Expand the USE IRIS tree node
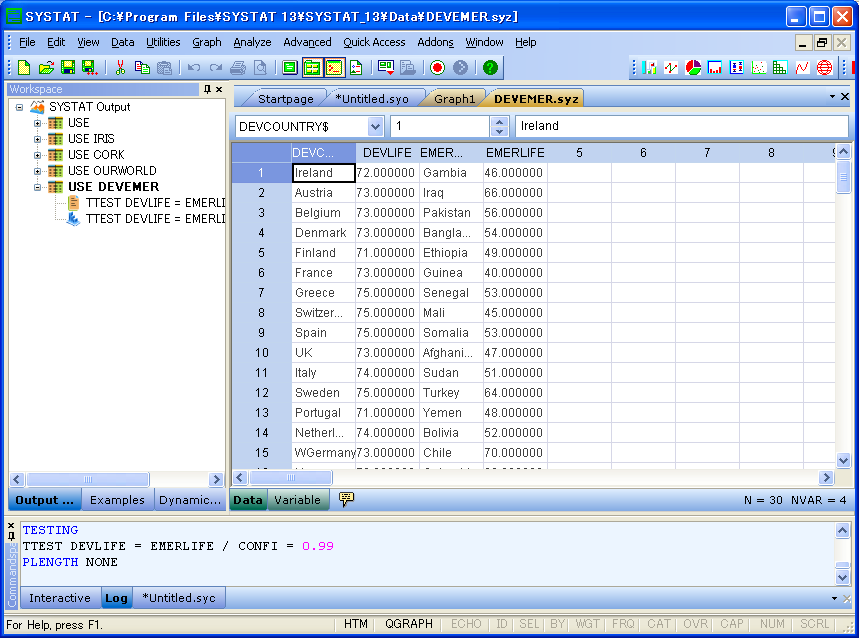The width and height of the screenshot is (859, 638). click(x=37, y=139)
